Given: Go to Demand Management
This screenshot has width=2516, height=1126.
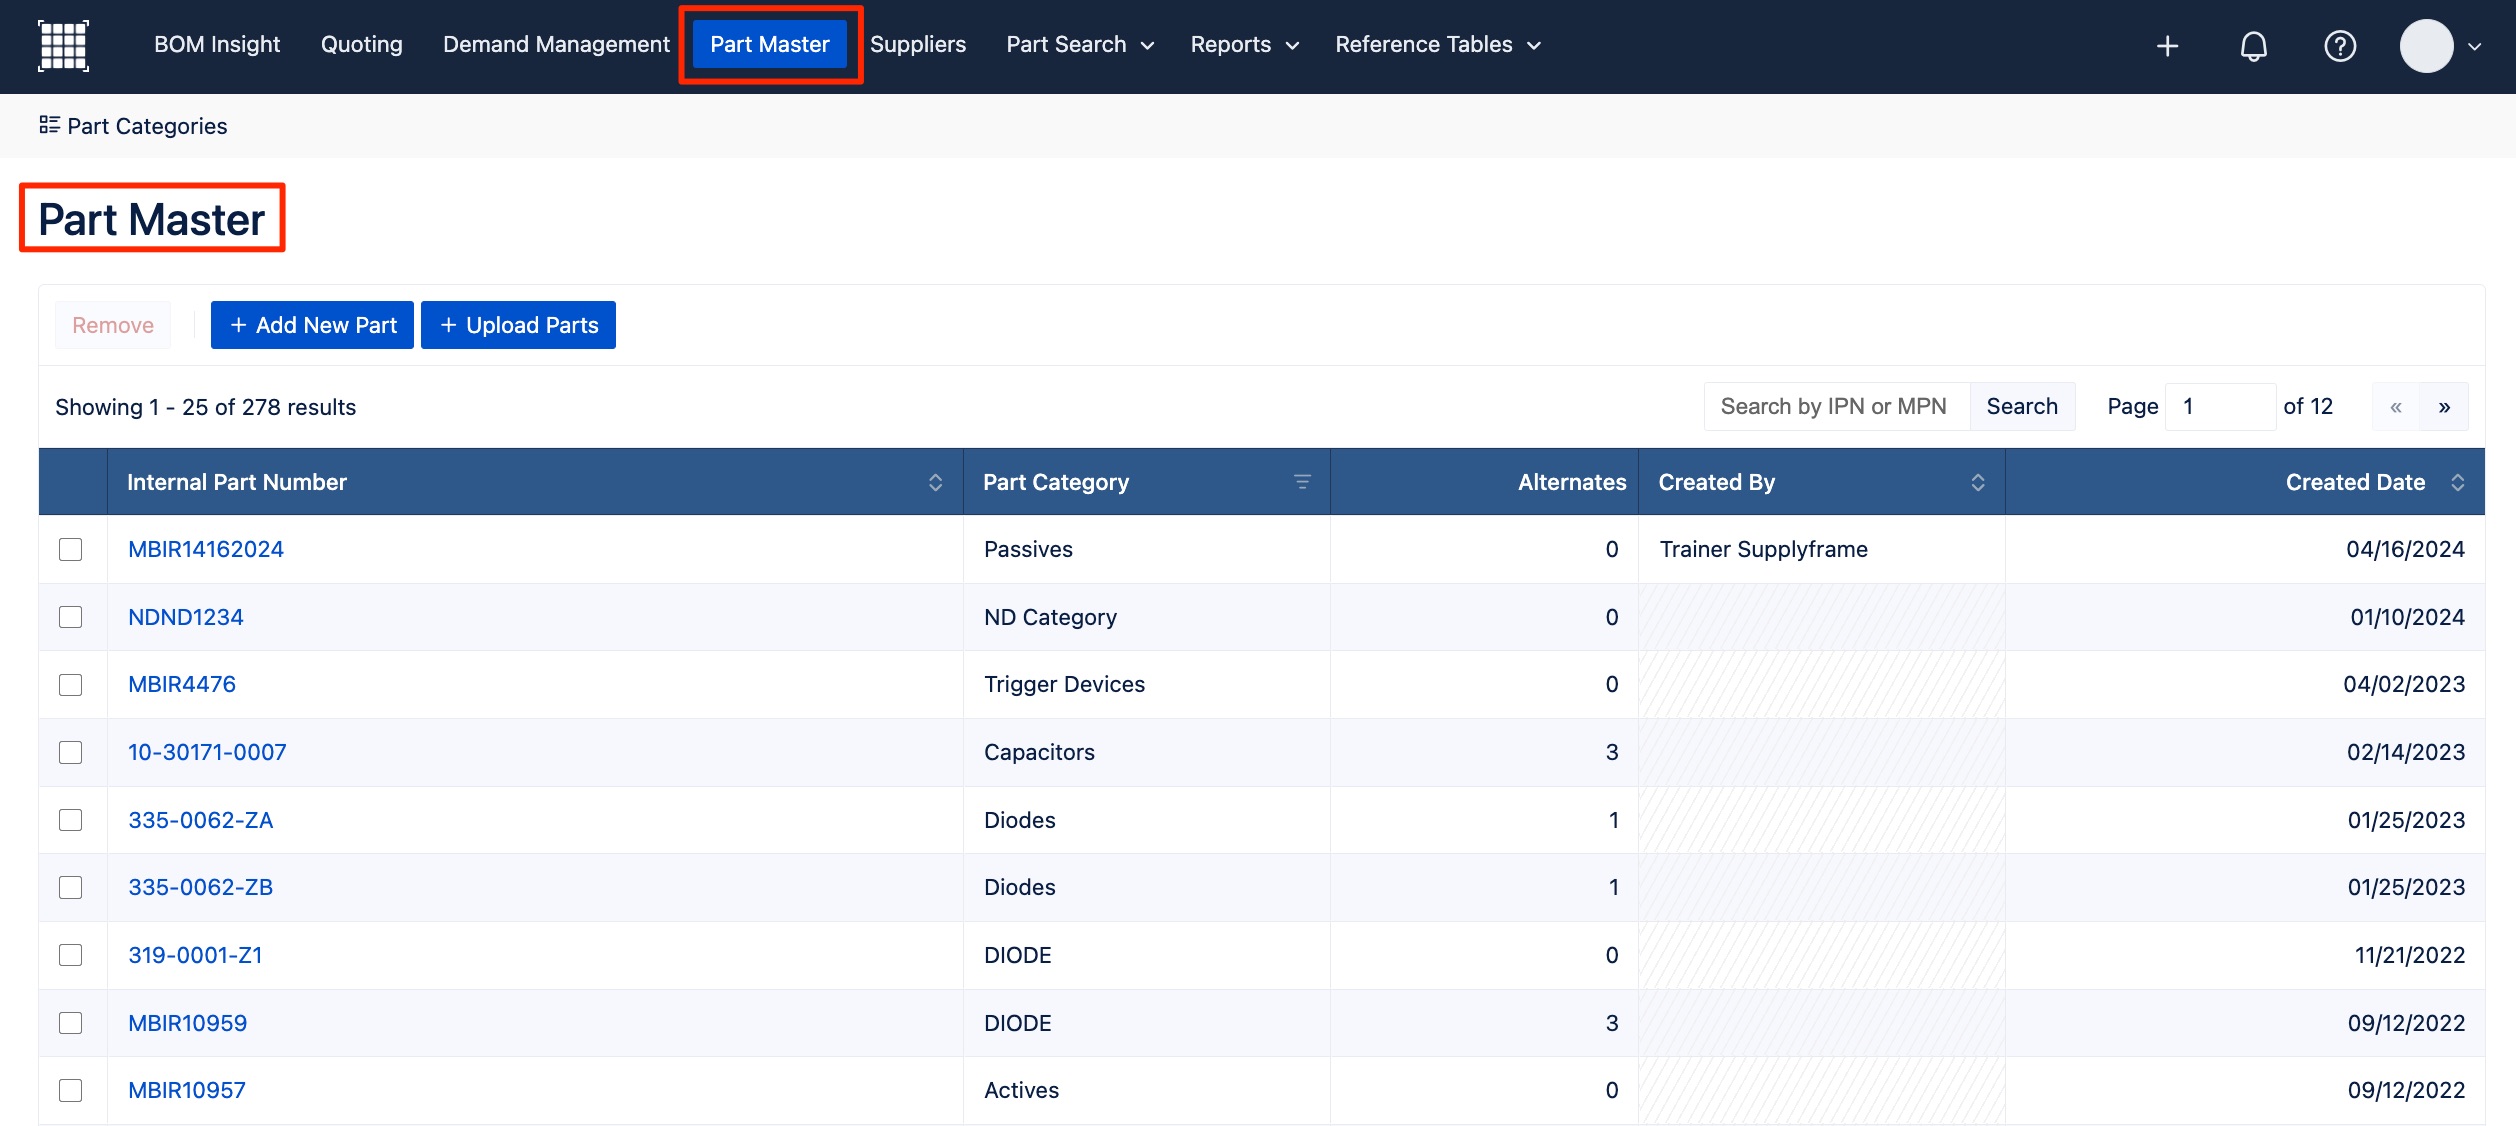Looking at the screenshot, I should [556, 45].
